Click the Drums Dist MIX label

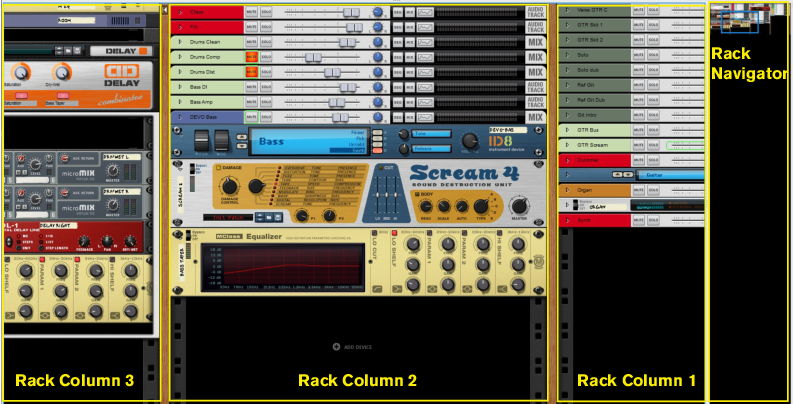coord(534,72)
